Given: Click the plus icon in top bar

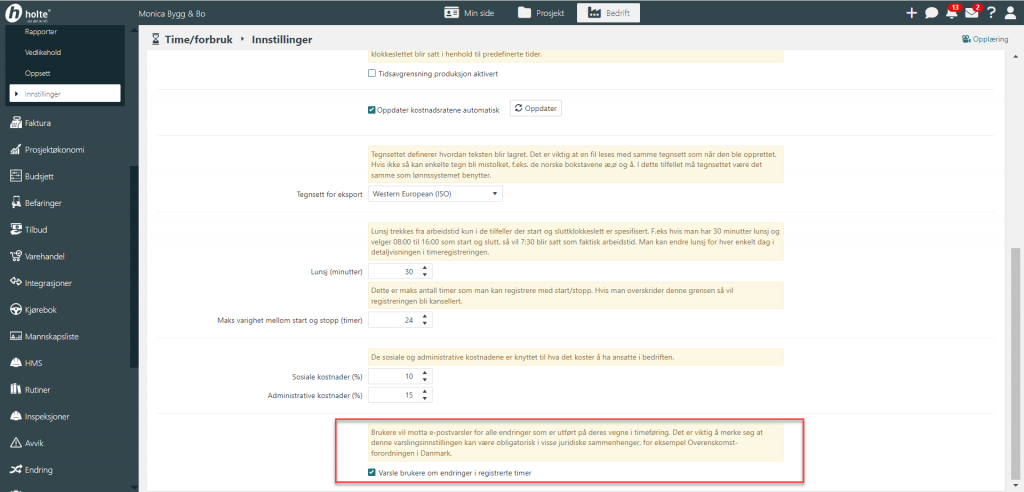Looking at the screenshot, I should pyautogui.click(x=911, y=13).
